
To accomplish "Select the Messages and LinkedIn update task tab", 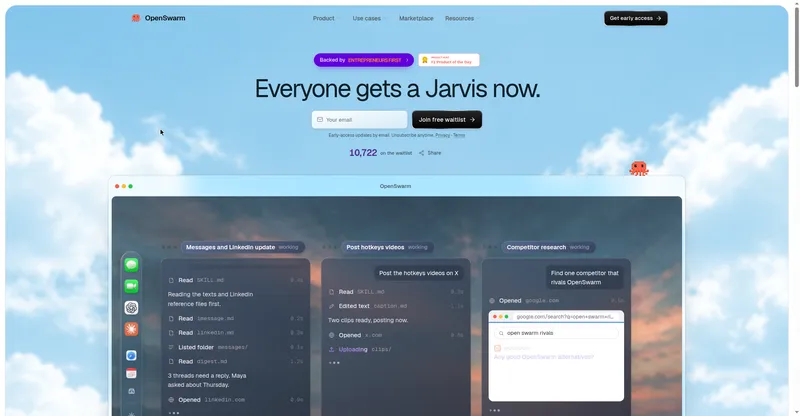I will 243,247.
